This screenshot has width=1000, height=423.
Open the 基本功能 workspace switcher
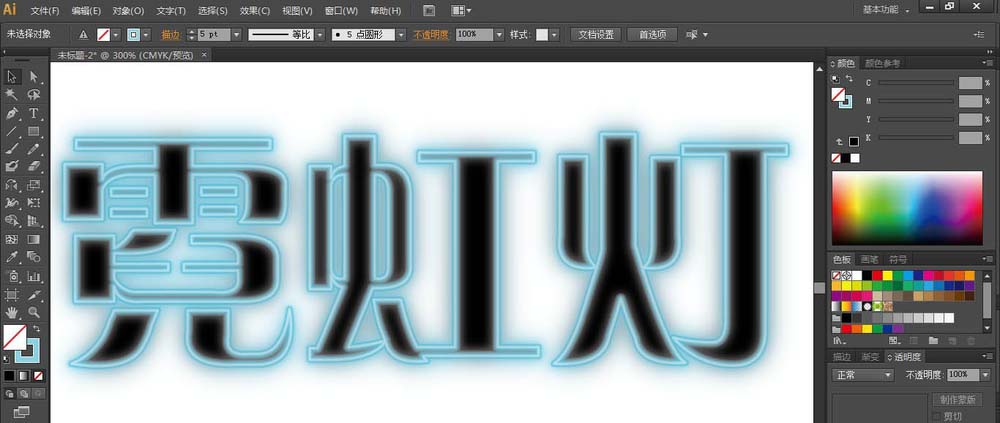pyautogui.click(x=885, y=10)
